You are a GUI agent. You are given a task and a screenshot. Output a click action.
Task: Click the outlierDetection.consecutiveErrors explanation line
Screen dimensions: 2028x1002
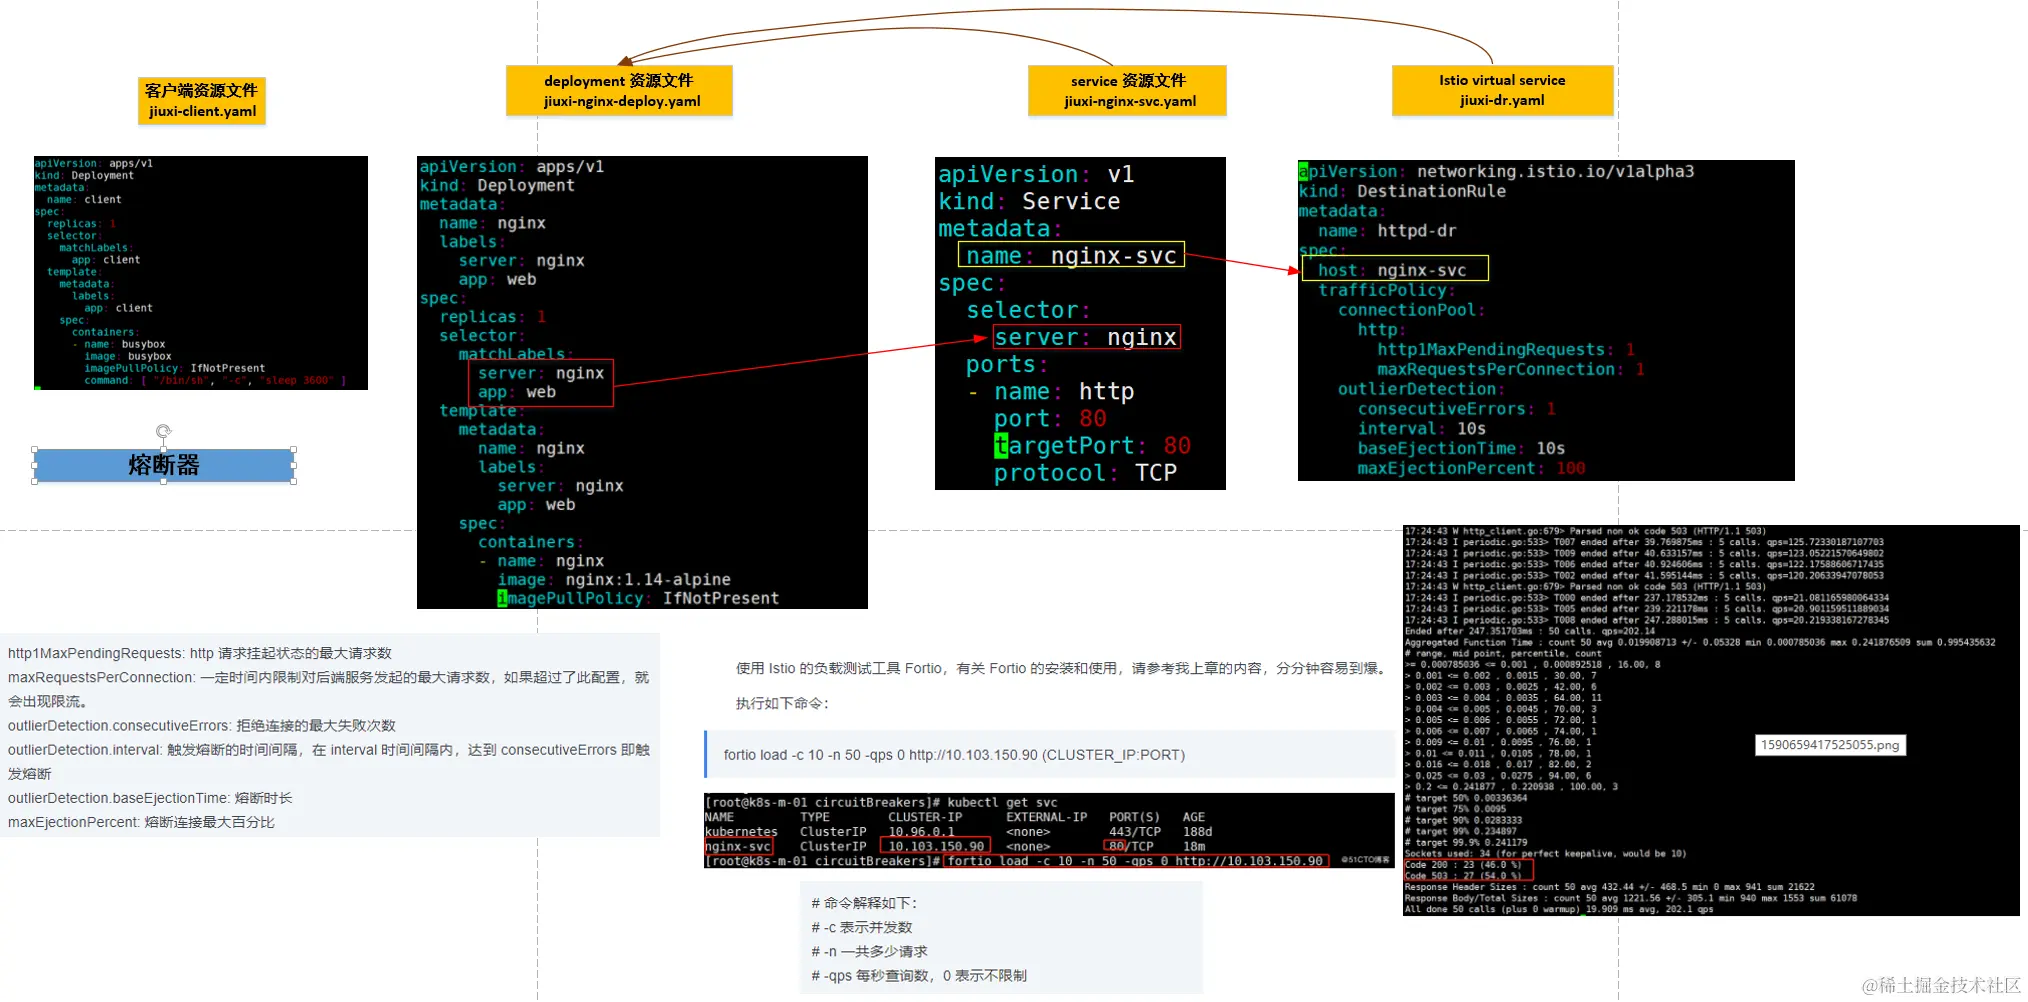pyautogui.click(x=202, y=725)
